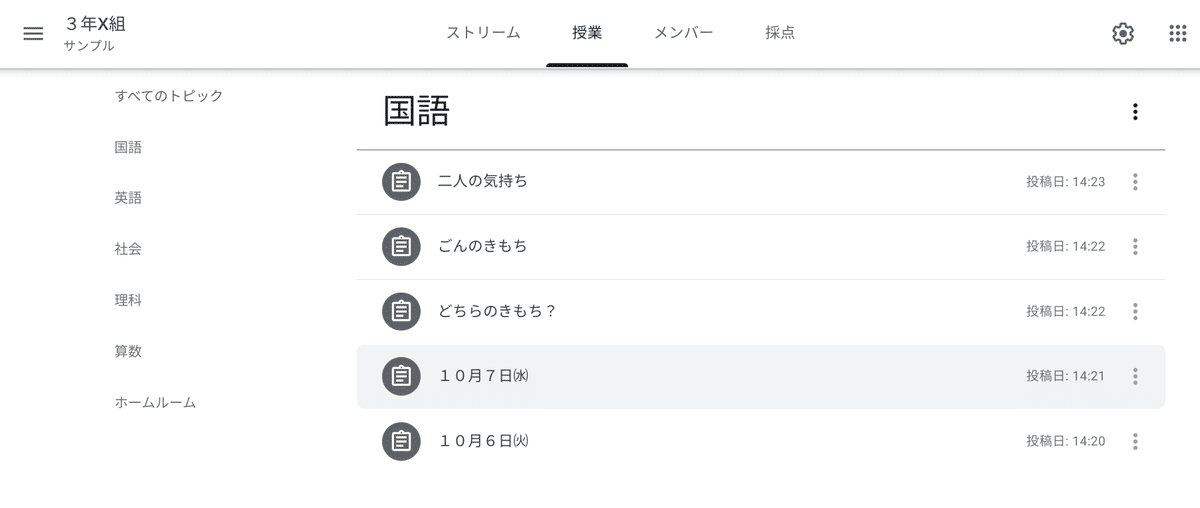Click assignment icon for 二人の気持ち
Image resolution: width=1200 pixels, height=508 pixels.
point(401,182)
